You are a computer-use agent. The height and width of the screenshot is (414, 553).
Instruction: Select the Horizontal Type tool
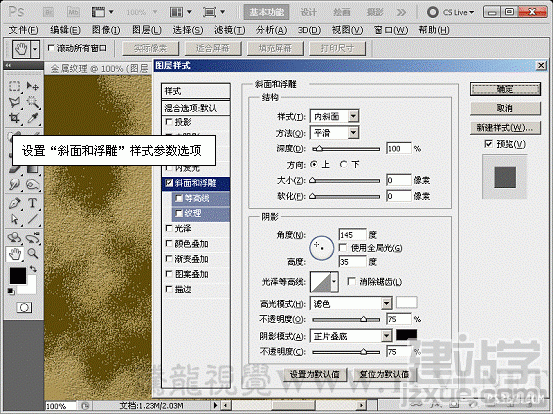(32, 203)
